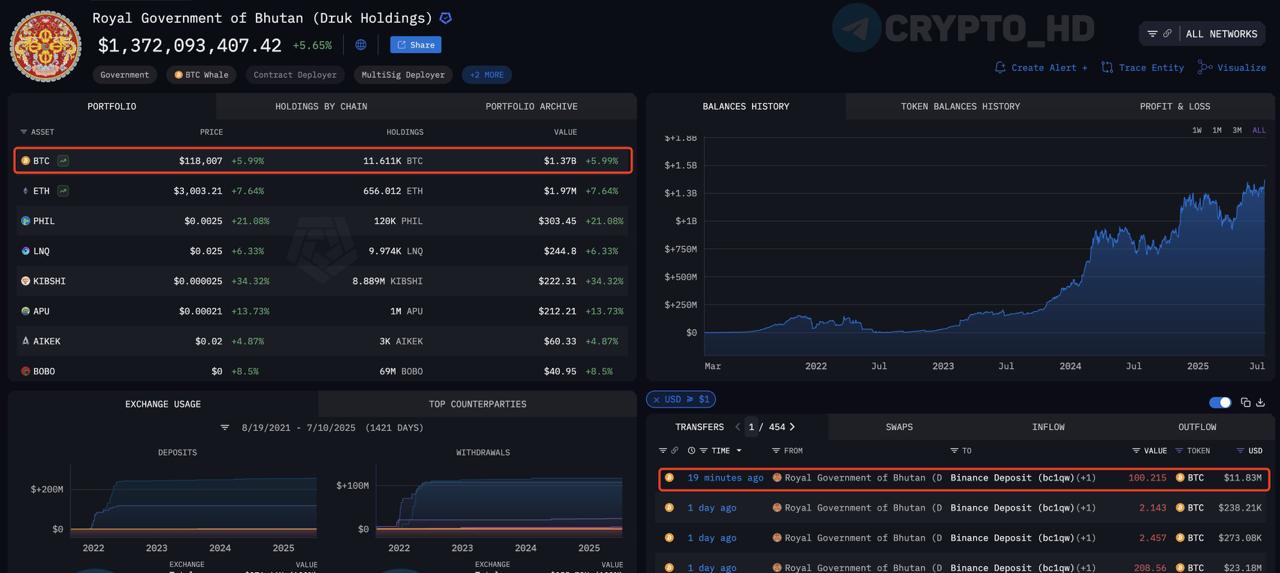Open the PROFIT & LOSS tab
Viewport: 1280px width, 573px height.
click(1175, 106)
